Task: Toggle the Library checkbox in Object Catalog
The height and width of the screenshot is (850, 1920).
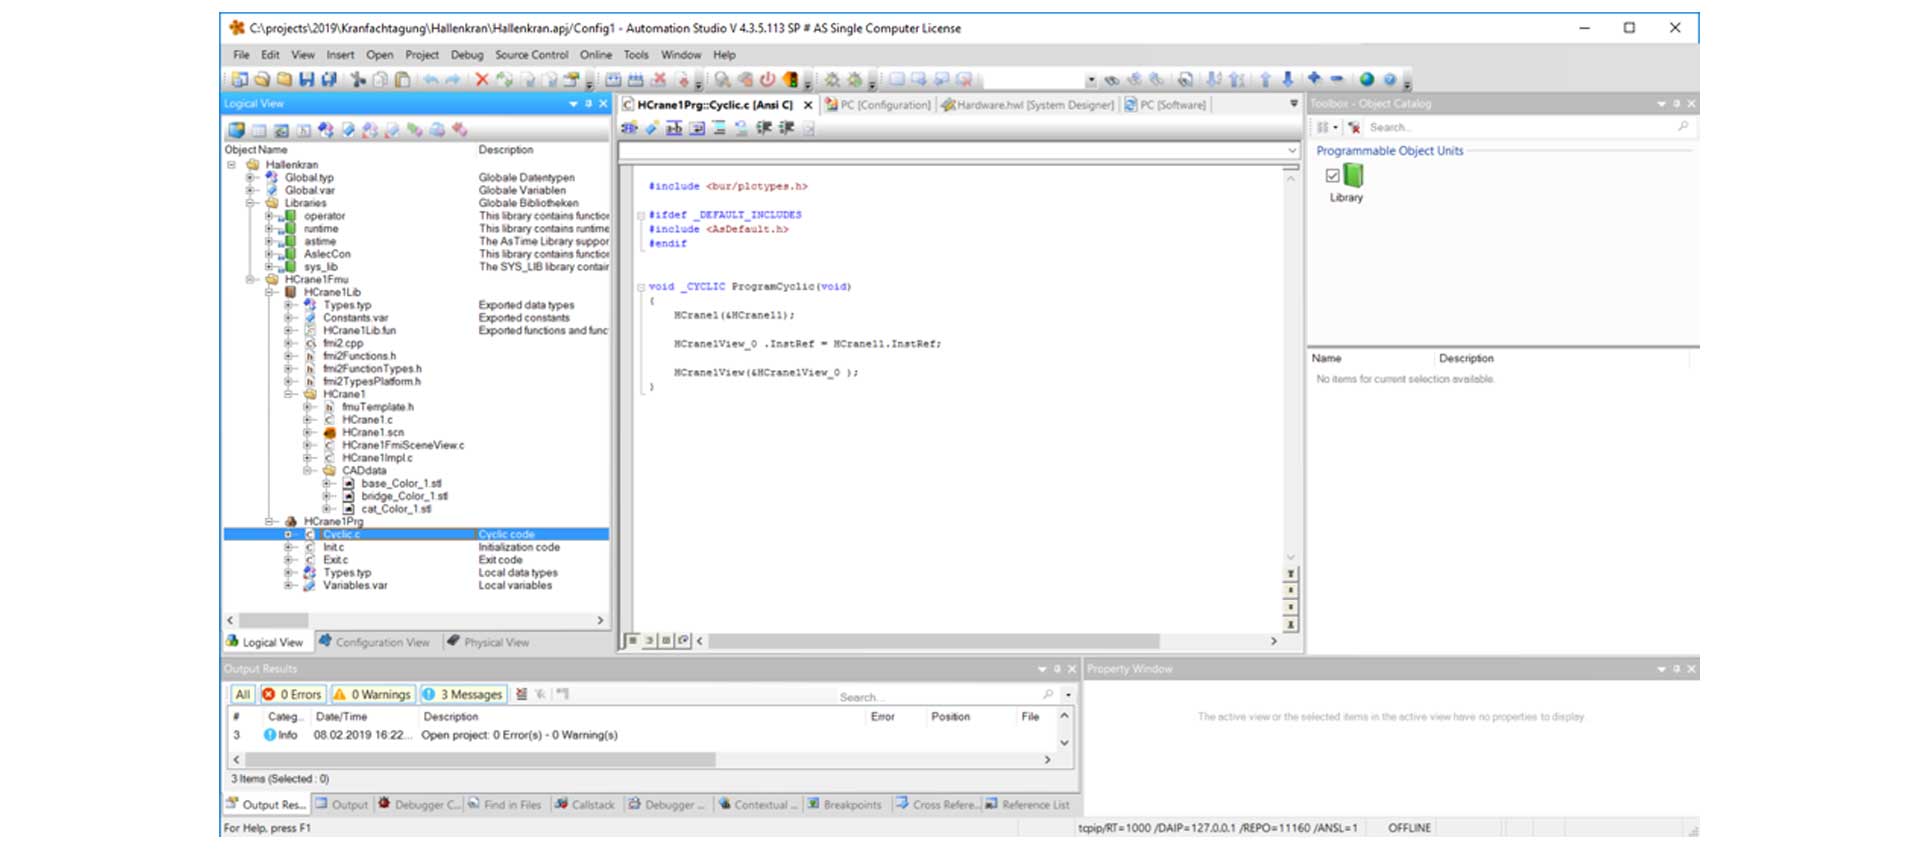Action: (1332, 176)
